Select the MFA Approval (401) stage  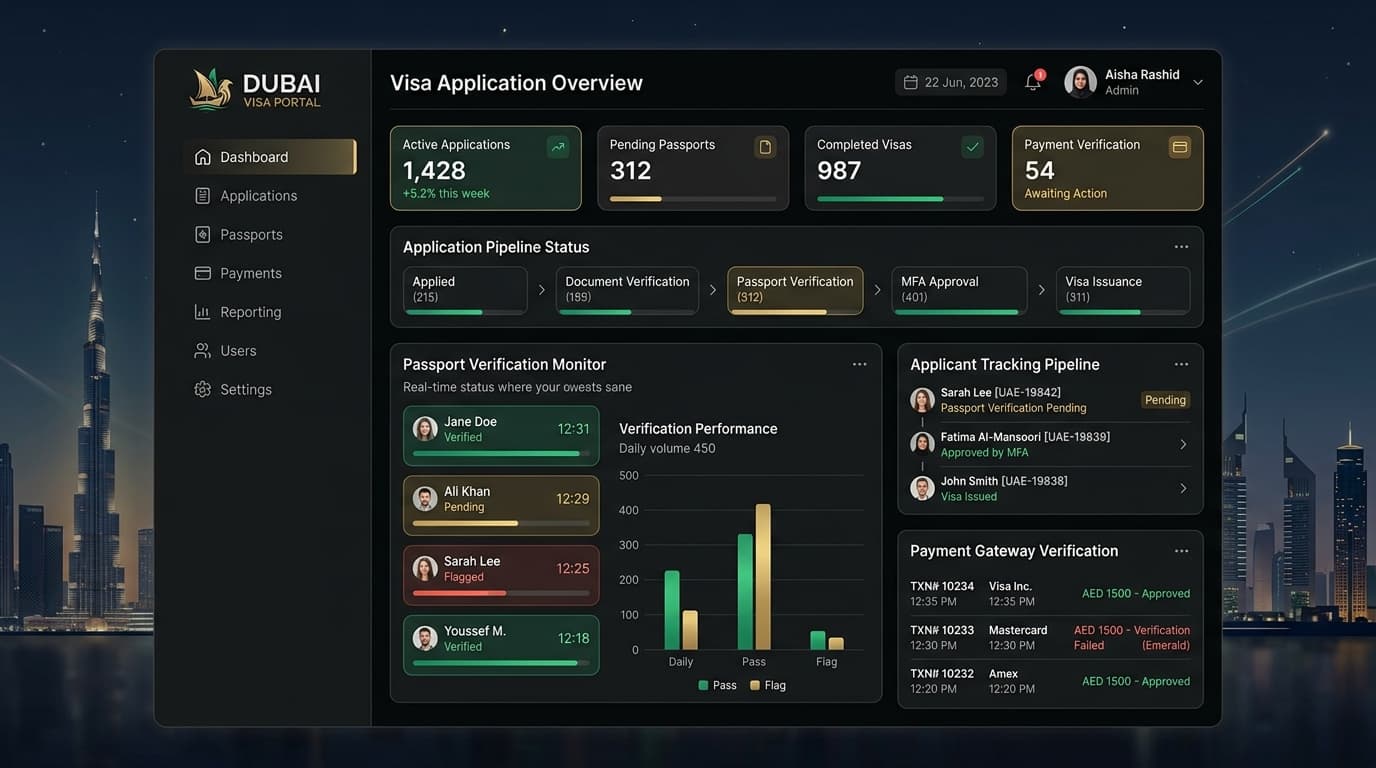tap(959, 290)
